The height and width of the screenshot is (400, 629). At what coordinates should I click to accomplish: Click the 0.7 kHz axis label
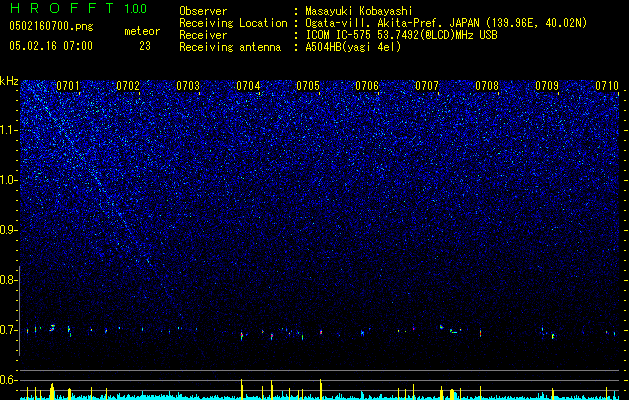8,330
